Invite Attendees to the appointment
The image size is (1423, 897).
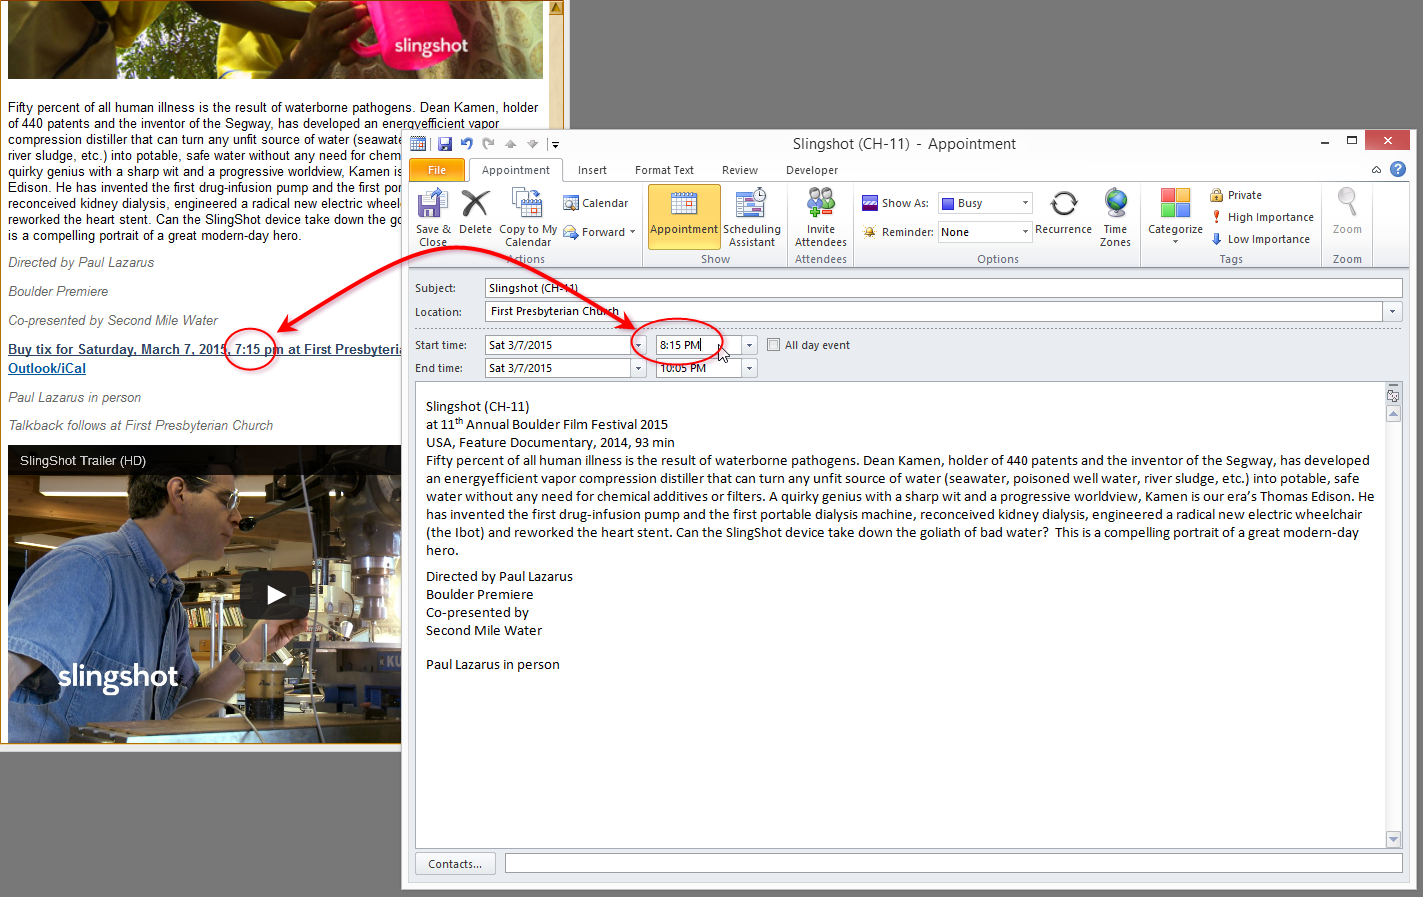pos(821,218)
